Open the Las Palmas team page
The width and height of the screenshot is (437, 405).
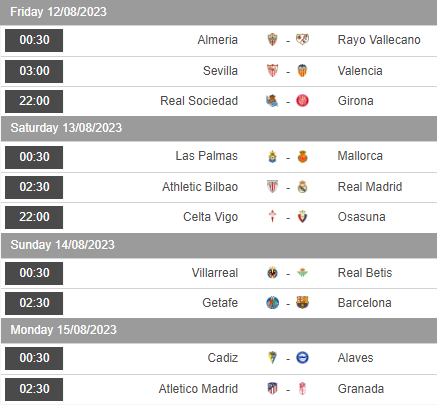pos(207,156)
